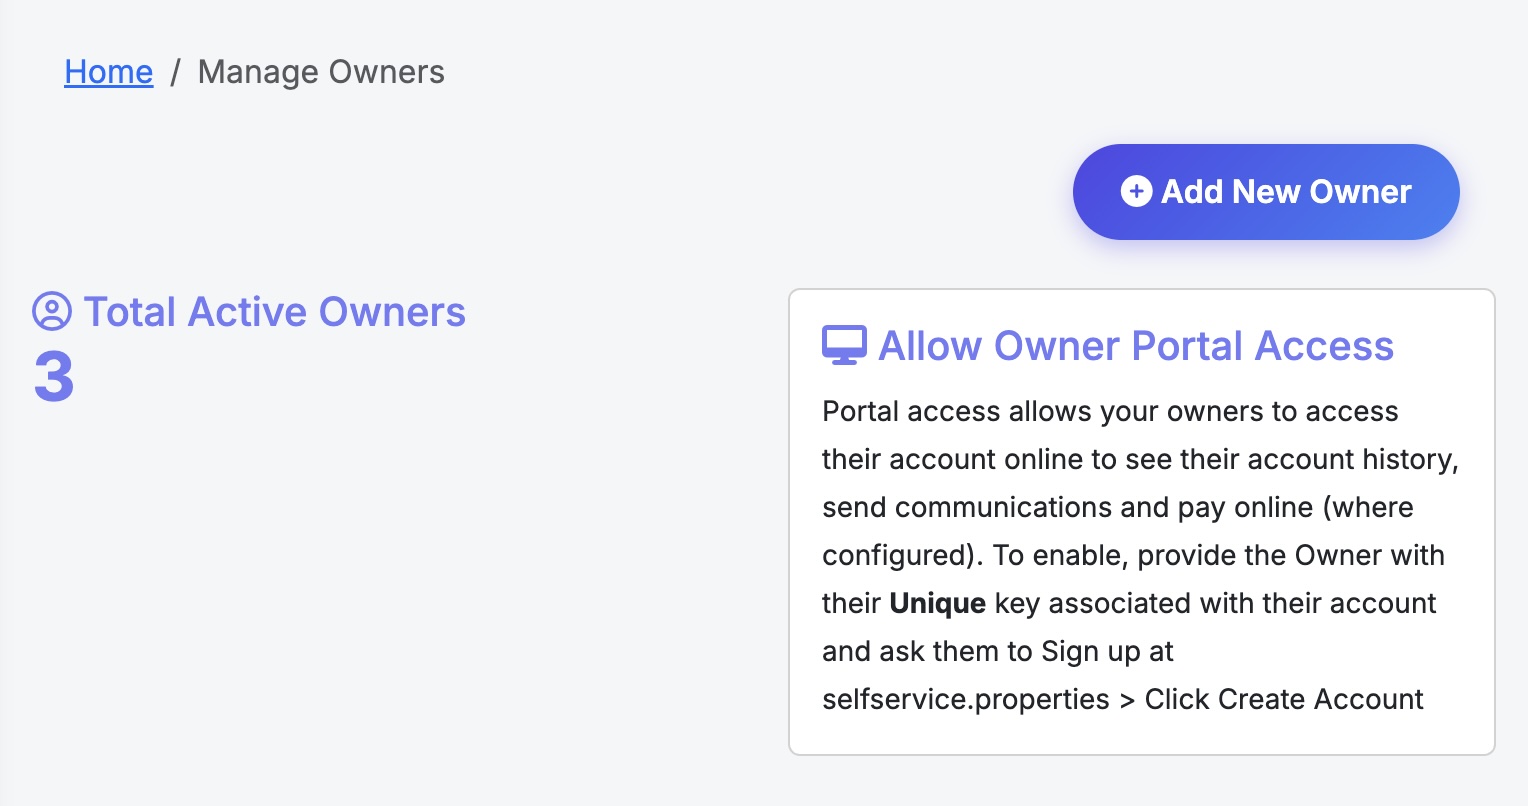Click the breadcrumb separator between Home and Manage Owners
Image resolution: width=1528 pixels, height=806 pixels.
click(x=176, y=71)
